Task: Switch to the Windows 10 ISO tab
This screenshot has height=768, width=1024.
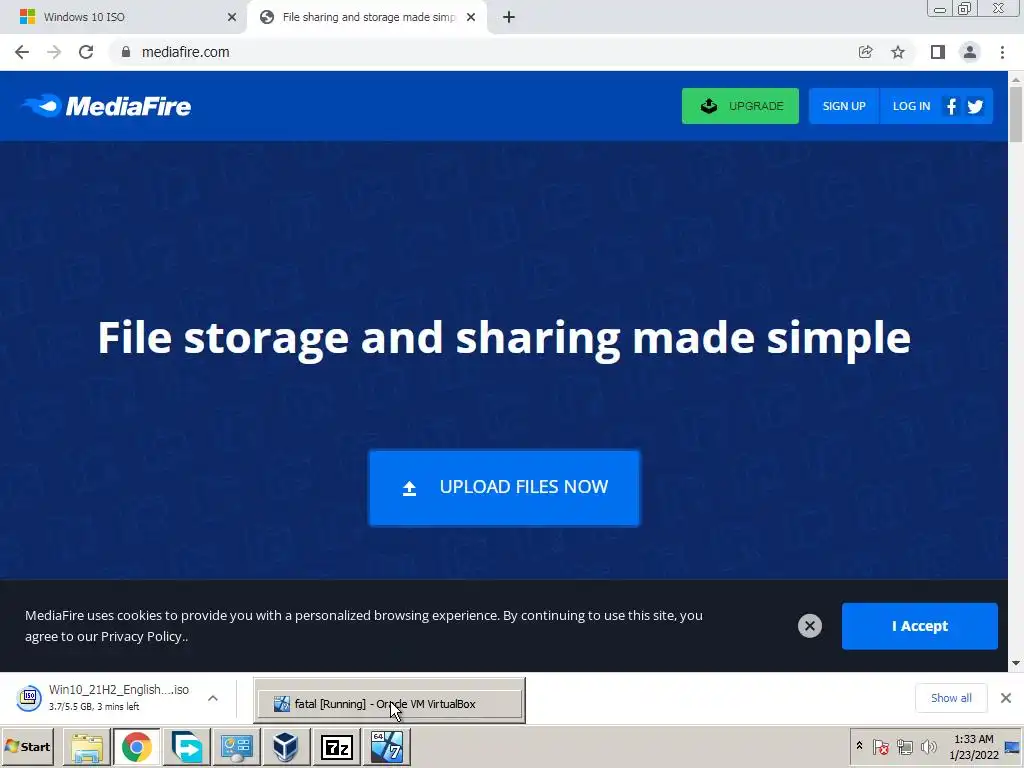Action: [123, 17]
